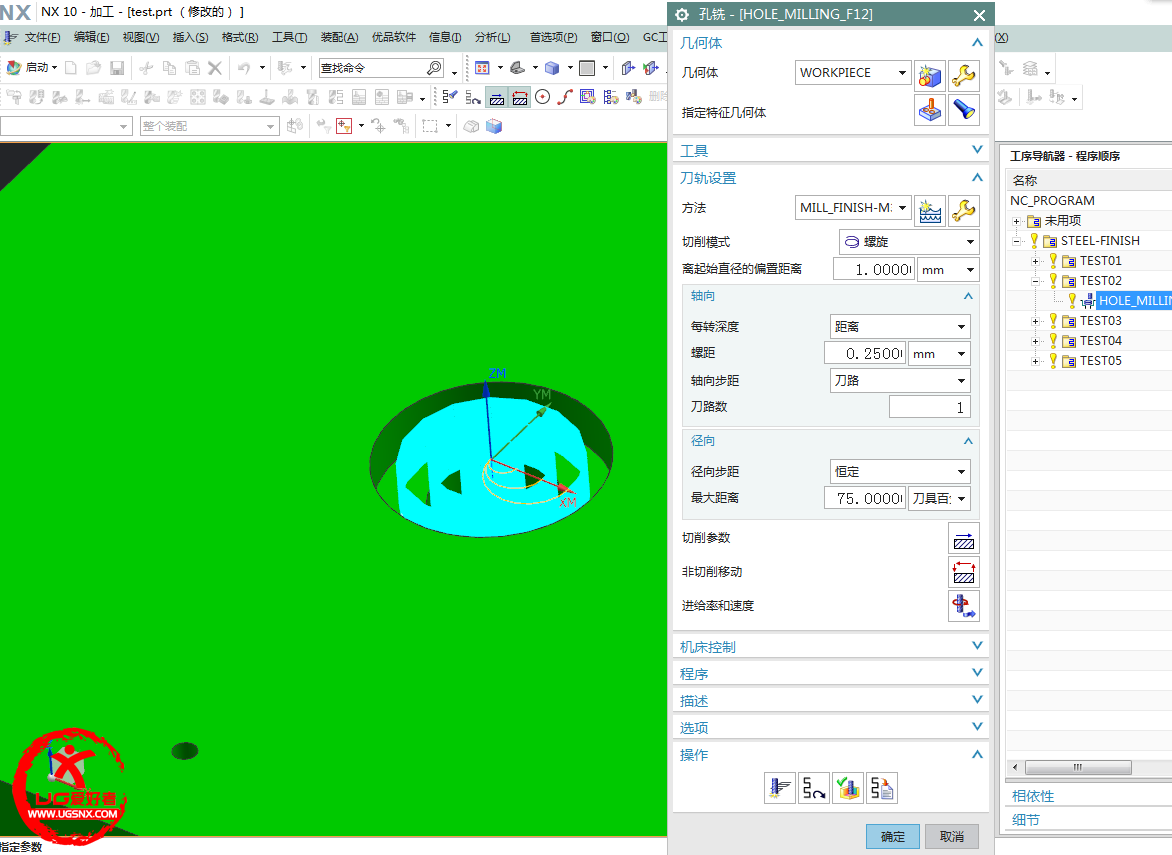The image size is (1172, 855).
Task: Click the dialog settings gear icon
Action: click(x=682, y=14)
